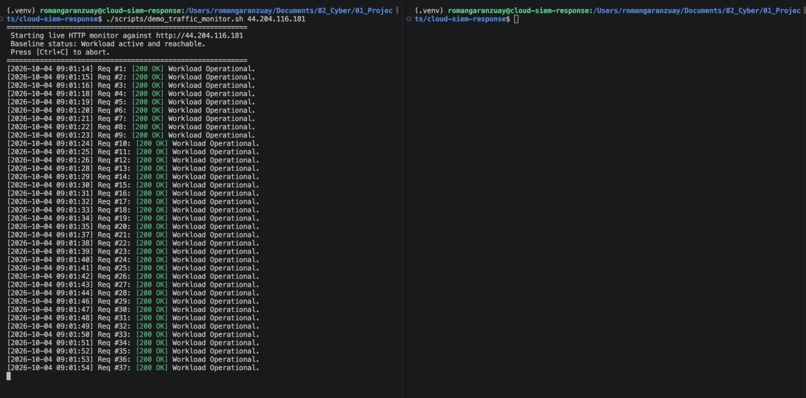806x398 pixels.
Task: Click the Req #17 log line
Action: (133, 202)
